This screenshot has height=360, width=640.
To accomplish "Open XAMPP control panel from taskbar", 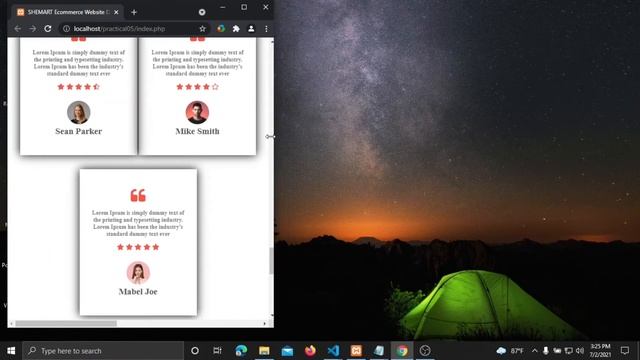I will [356, 351].
